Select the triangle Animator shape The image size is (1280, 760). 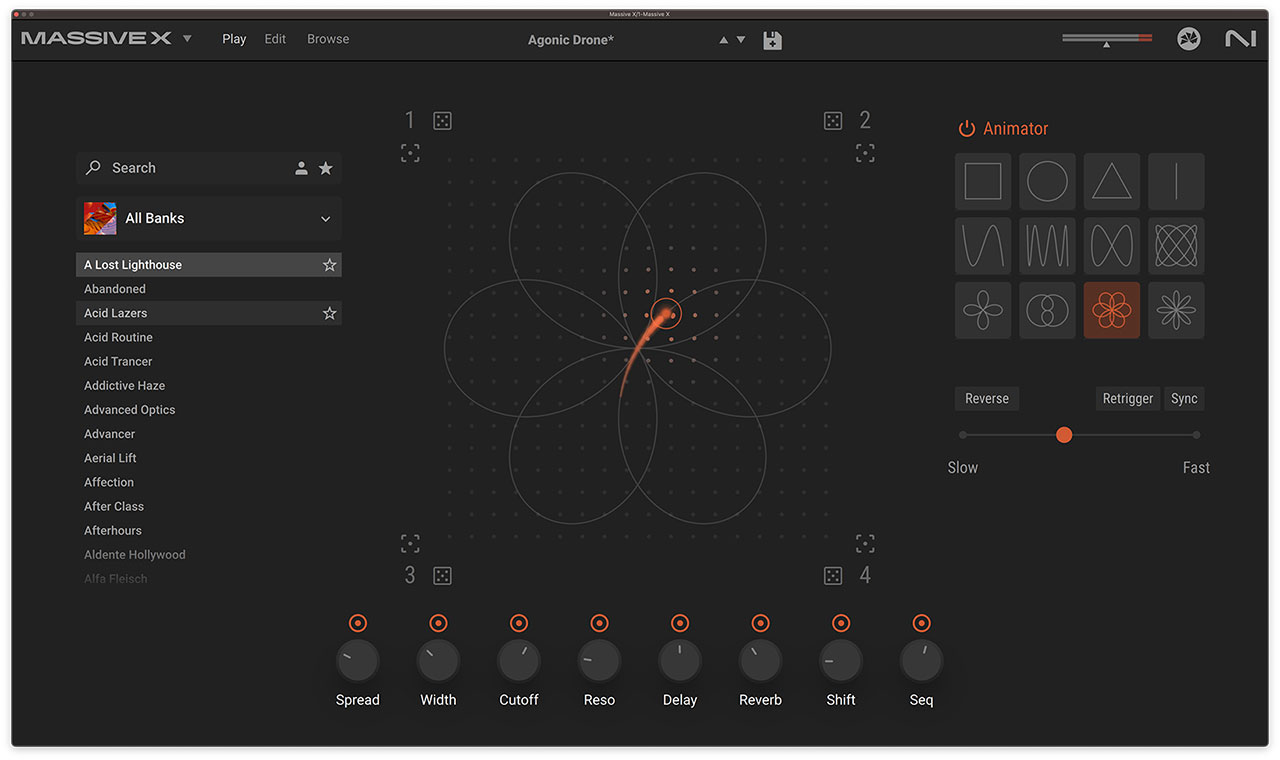pyautogui.click(x=1111, y=181)
